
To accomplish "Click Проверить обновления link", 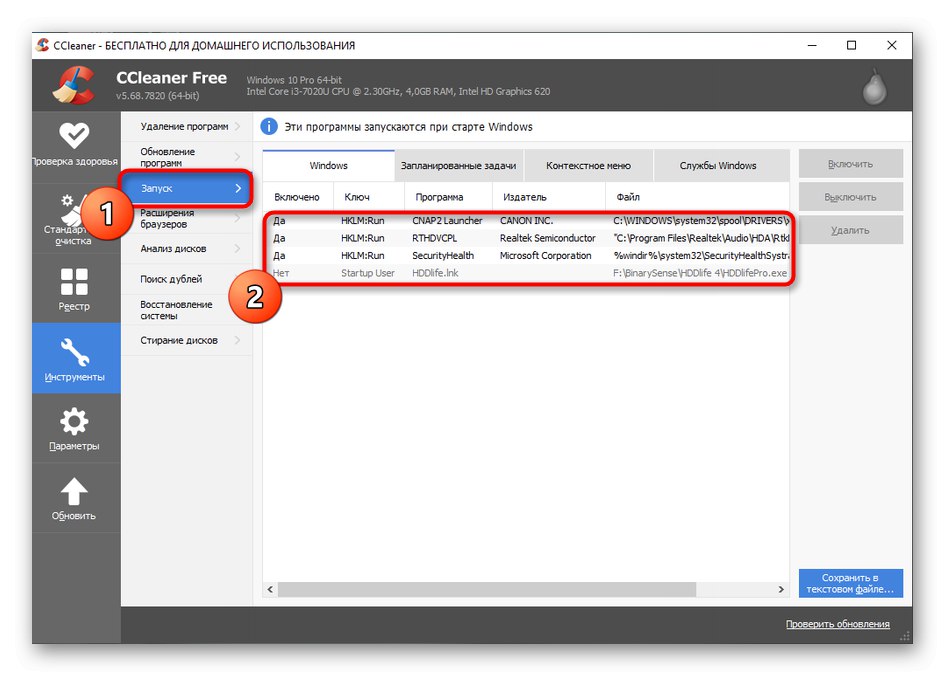I will click(837, 624).
